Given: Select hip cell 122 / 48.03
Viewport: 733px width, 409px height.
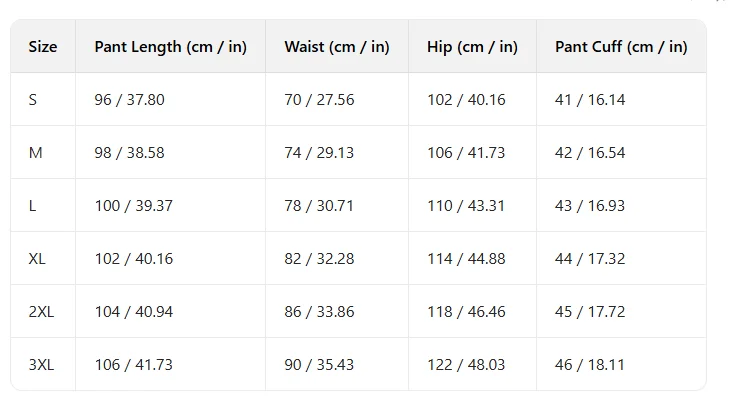Looking at the screenshot, I should pos(466,365).
